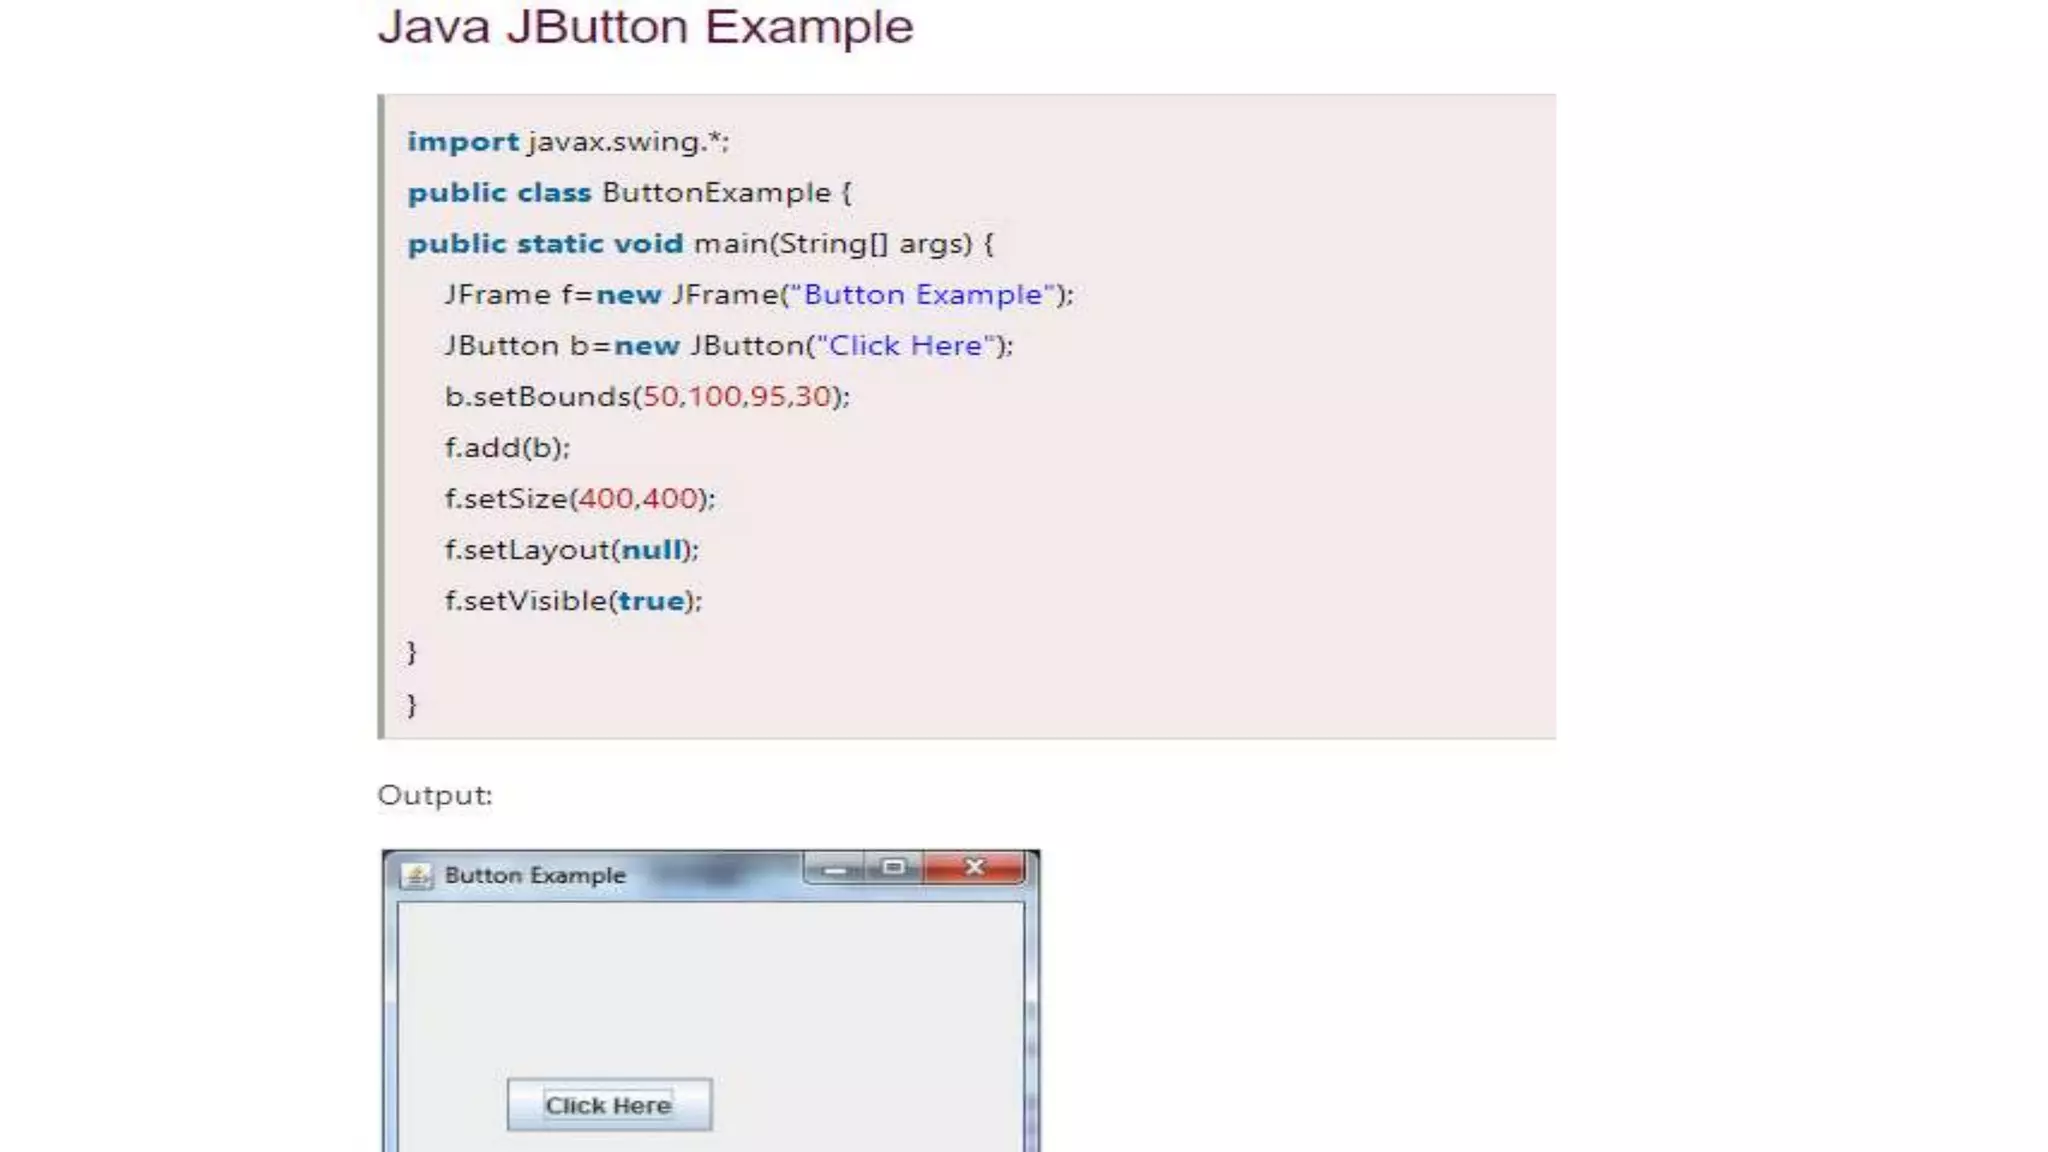Click the b.setBounds(50,100,95,30) line

coord(647,397)
